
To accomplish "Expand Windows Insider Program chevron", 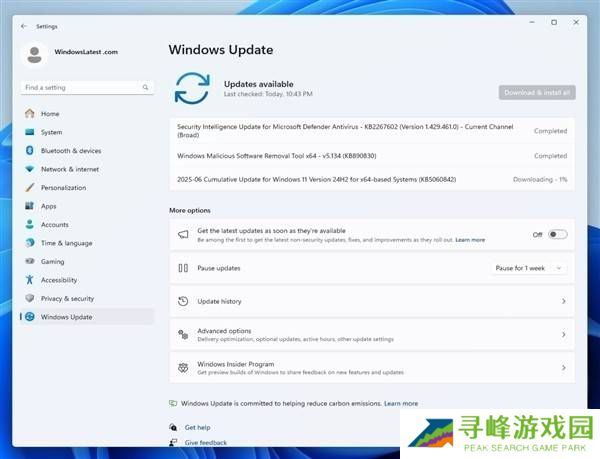I will pos(564,368).
